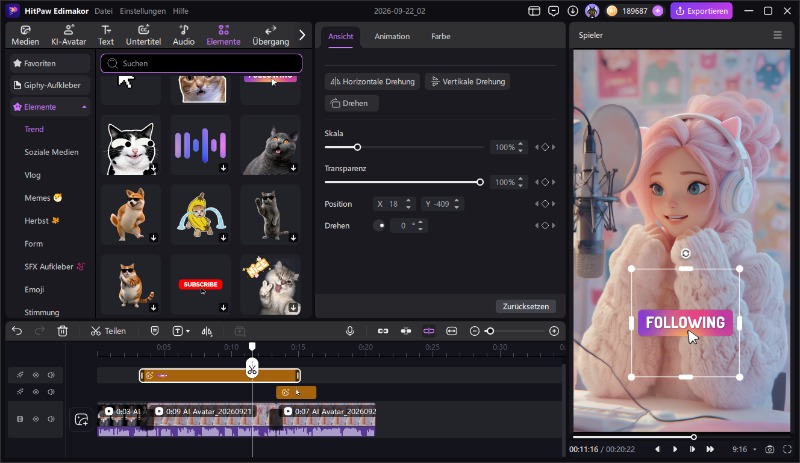Select the purple audio waveform sticker

(x=201, y=145)
